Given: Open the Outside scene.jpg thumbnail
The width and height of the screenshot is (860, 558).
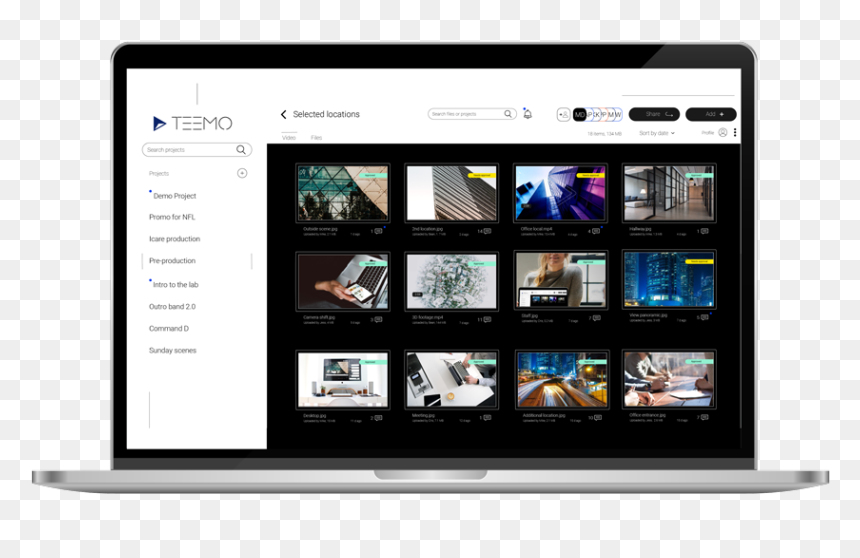Looking at the screenshot, I should [343, 193].
